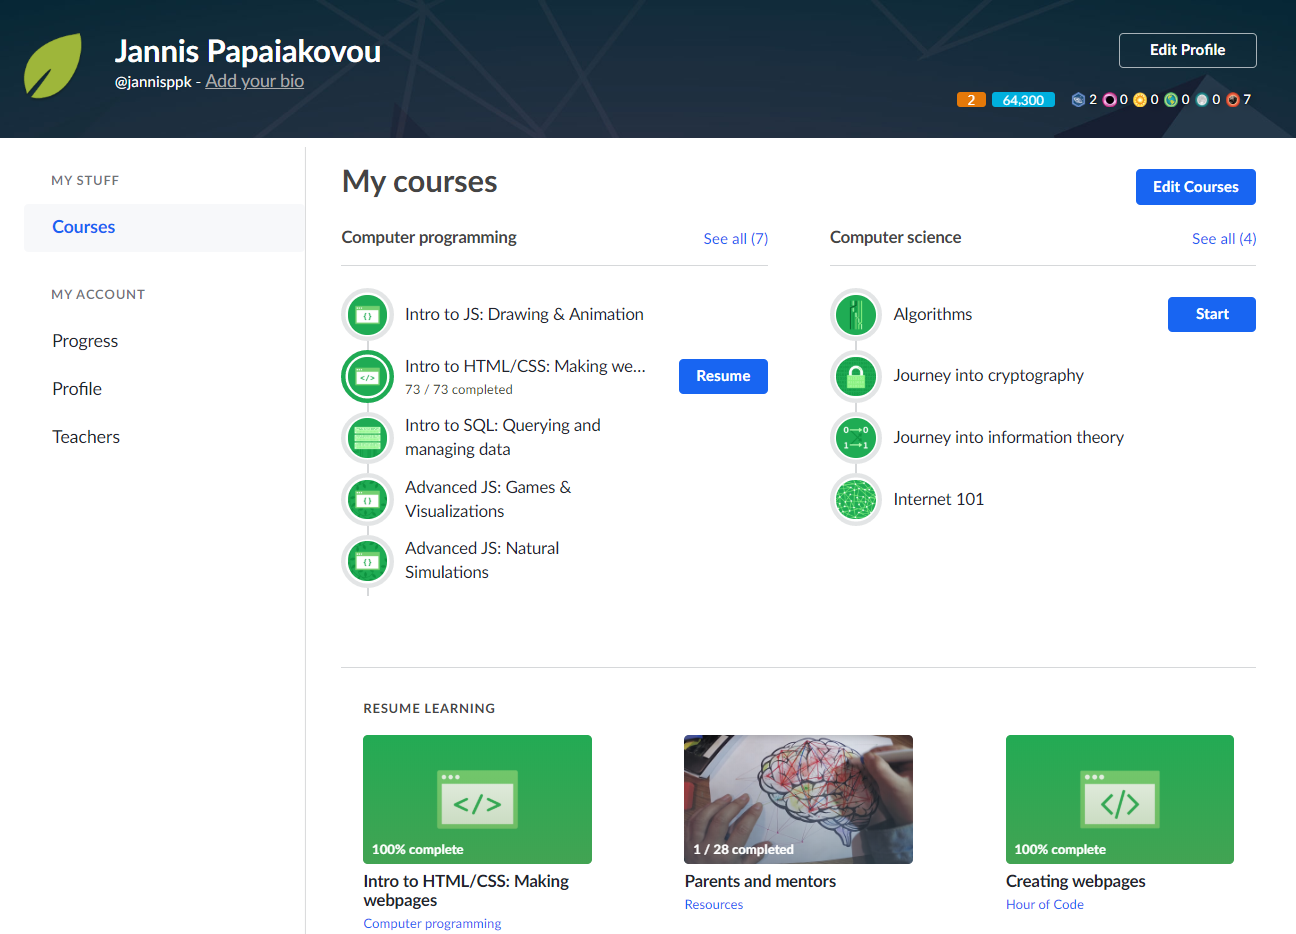The width and height of the screenshot is (1296, 934).
Task: Click the information theory course icon
Action: tap(855, 437)
